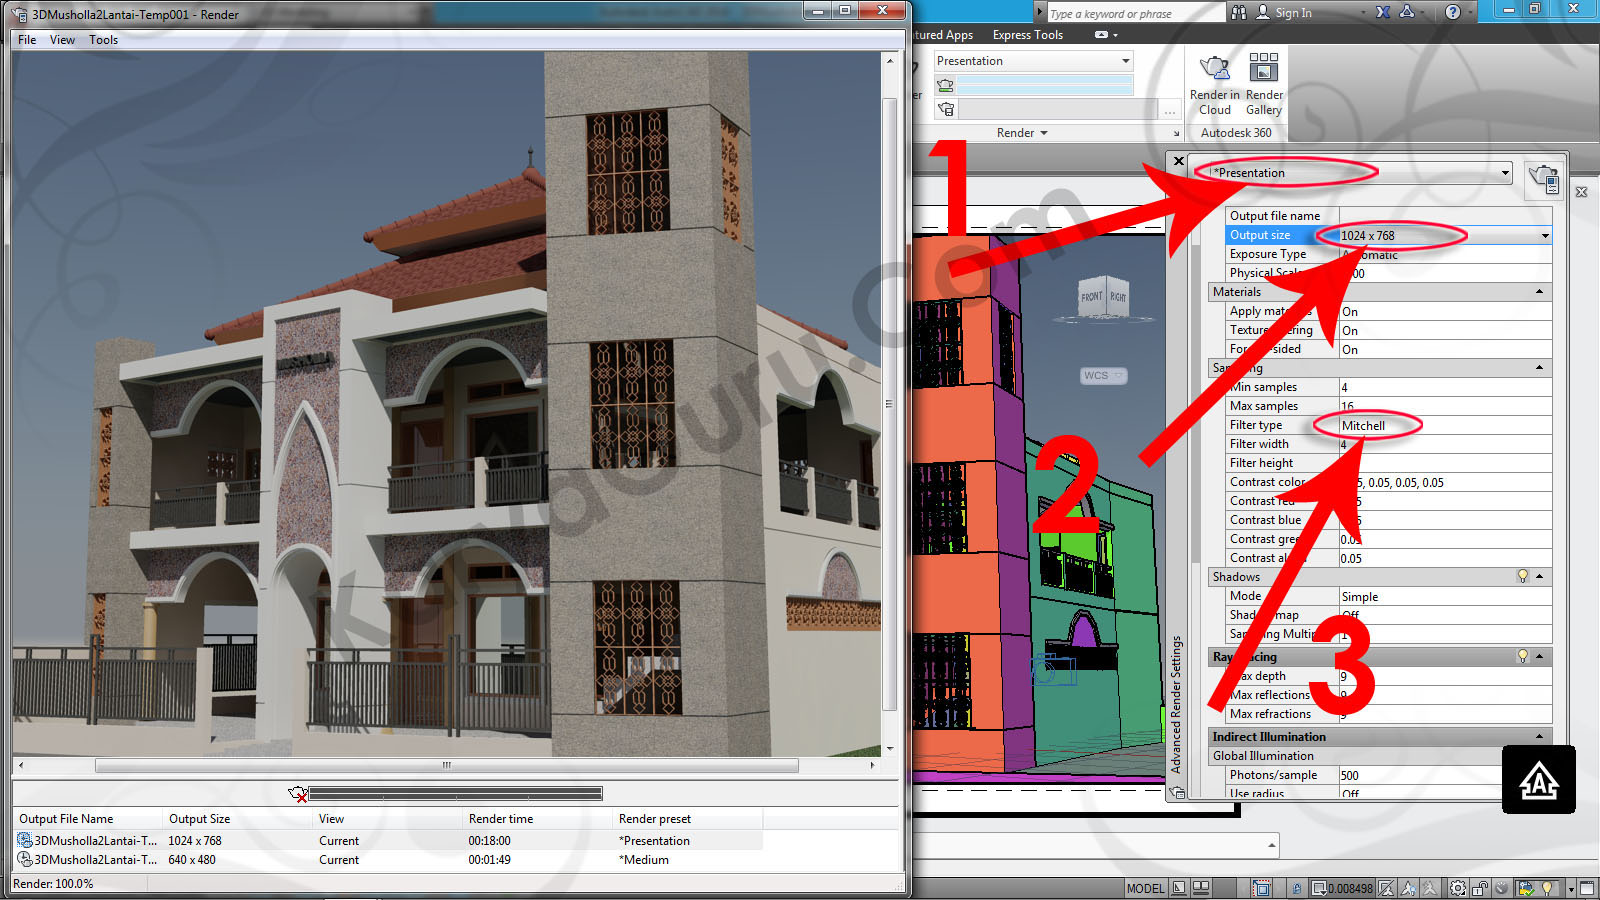The height and width of the screenshot is (900, 1600).
Task: Toggle the Shadows light bulb on/off
Action: (1522, 577)
